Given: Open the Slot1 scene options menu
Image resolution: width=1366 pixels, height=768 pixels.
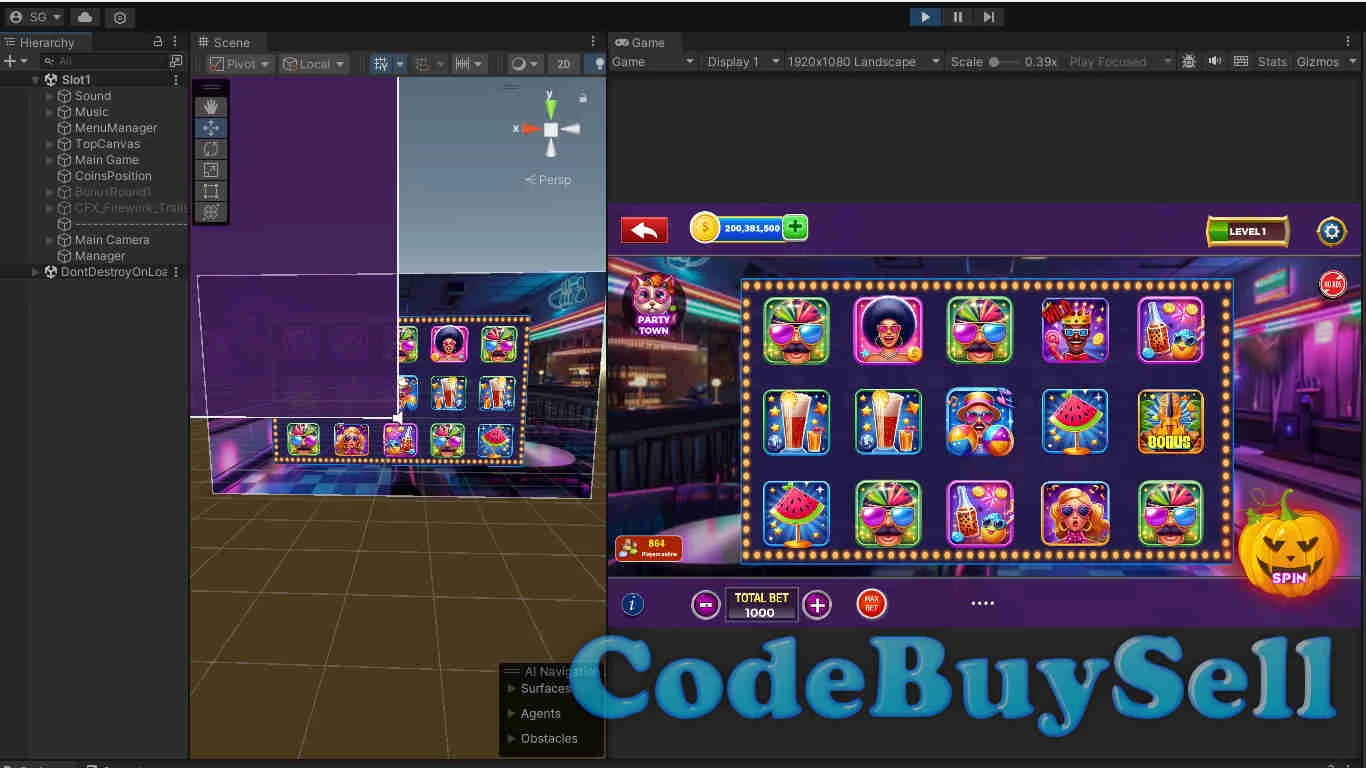Looking at the screenshot, I should [177, 80].
